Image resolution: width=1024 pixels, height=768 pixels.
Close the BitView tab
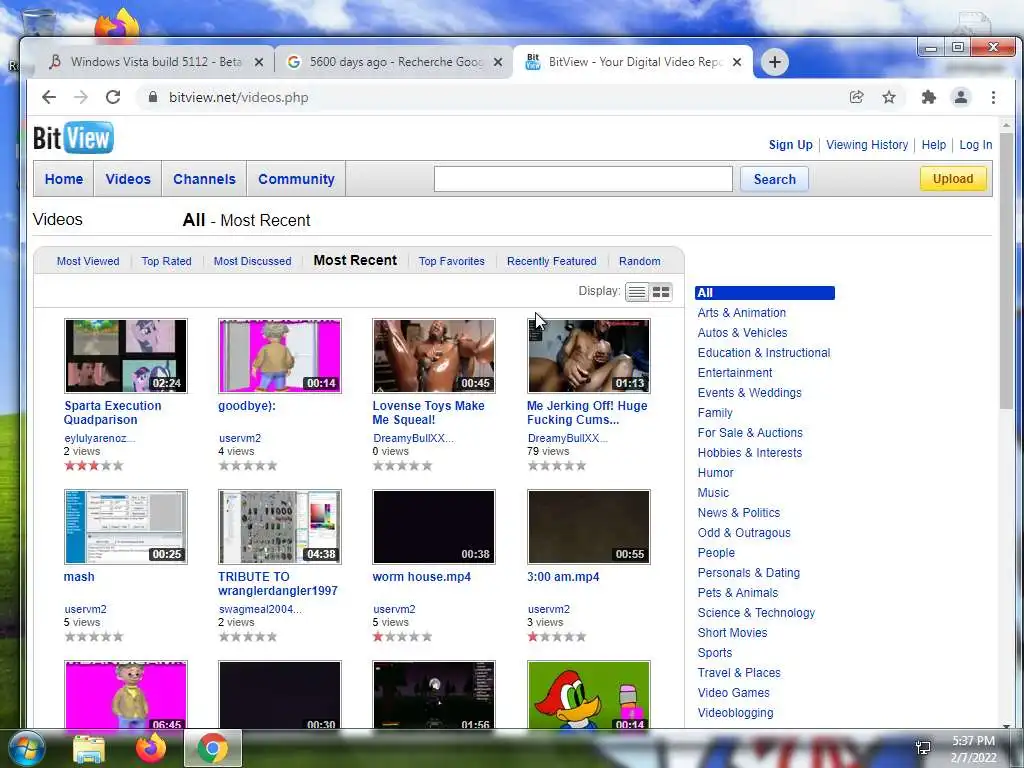coord(737,62)
